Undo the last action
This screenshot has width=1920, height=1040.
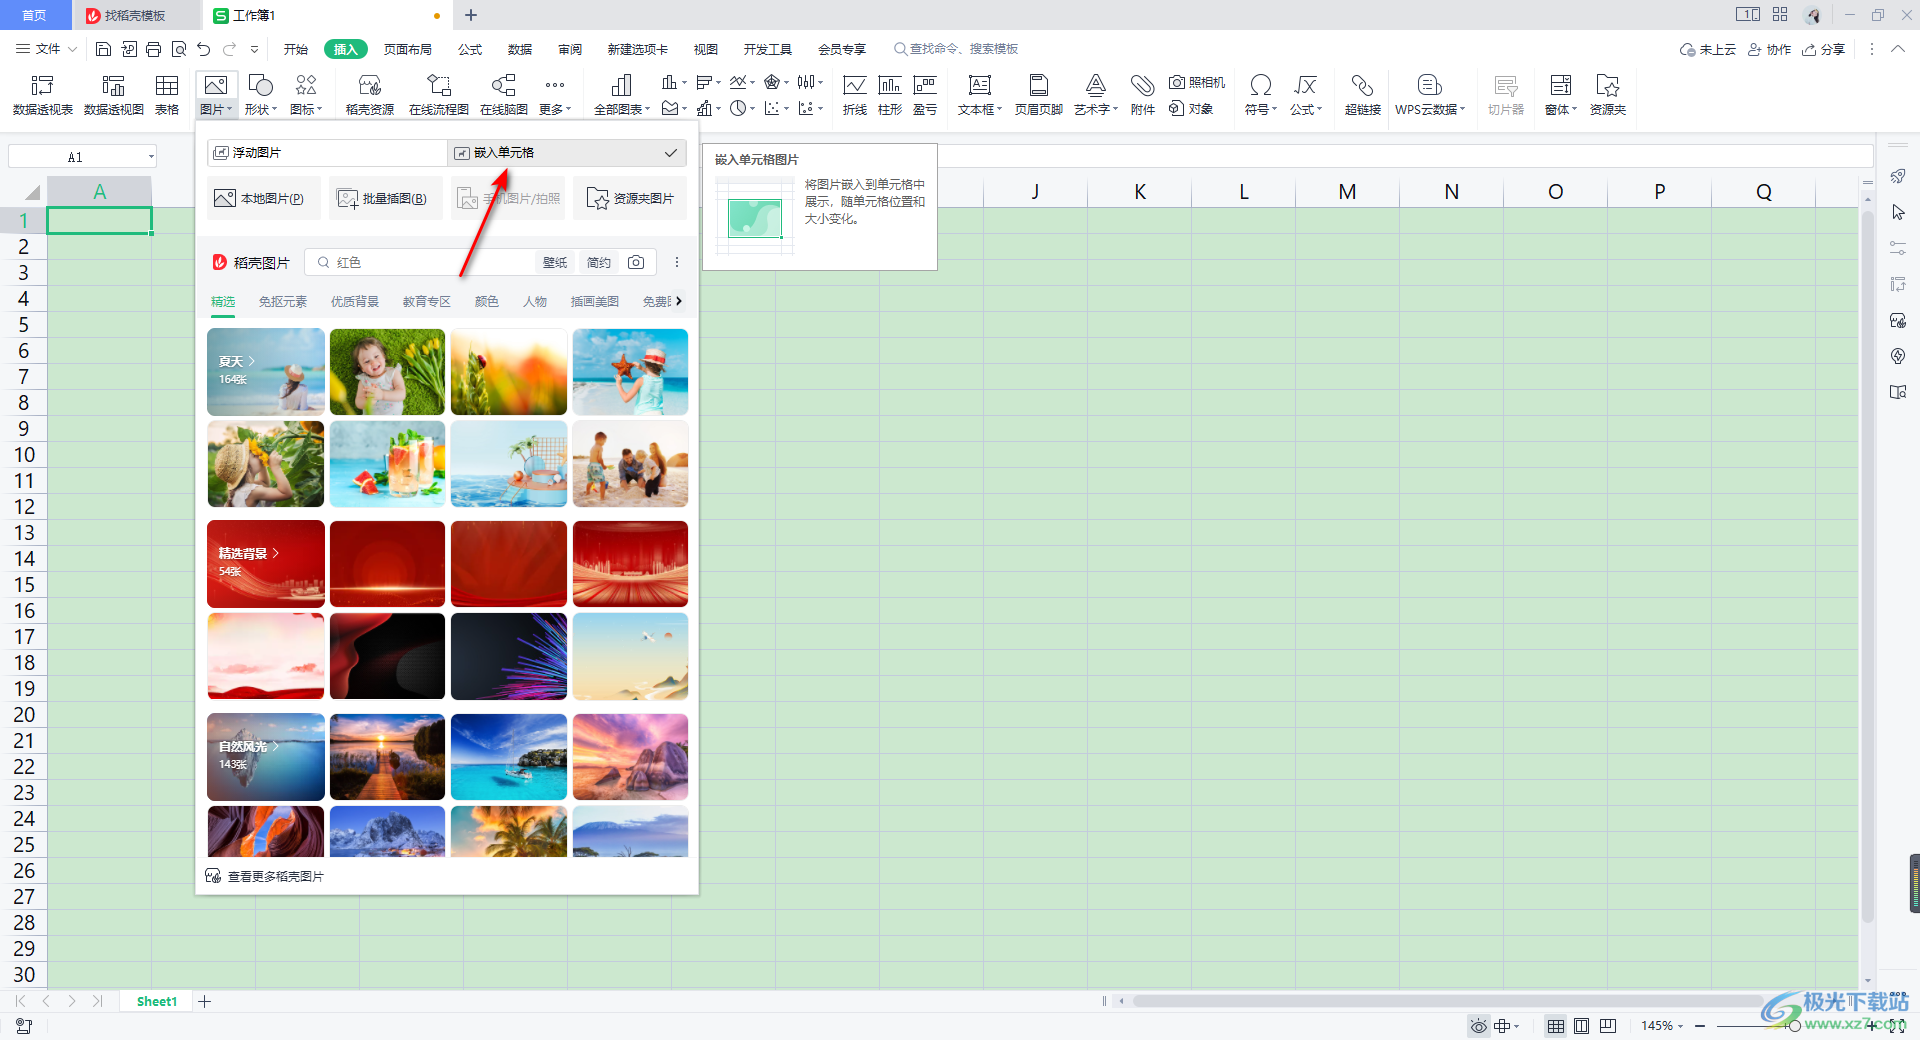[204, 49]
